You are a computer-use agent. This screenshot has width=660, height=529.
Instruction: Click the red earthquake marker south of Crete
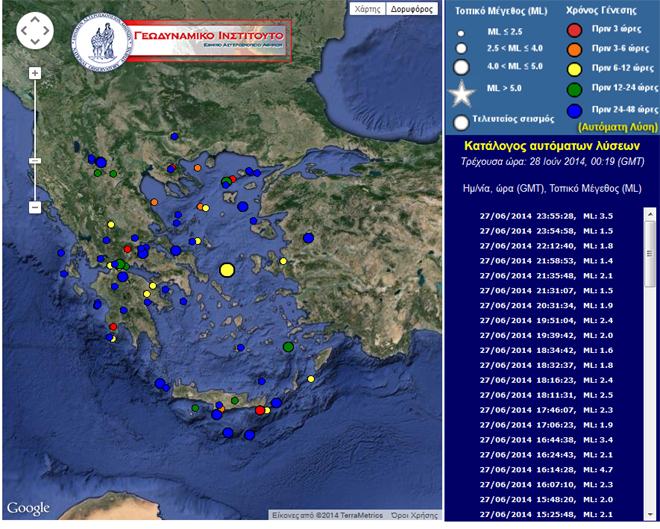[x=260, y=410]
